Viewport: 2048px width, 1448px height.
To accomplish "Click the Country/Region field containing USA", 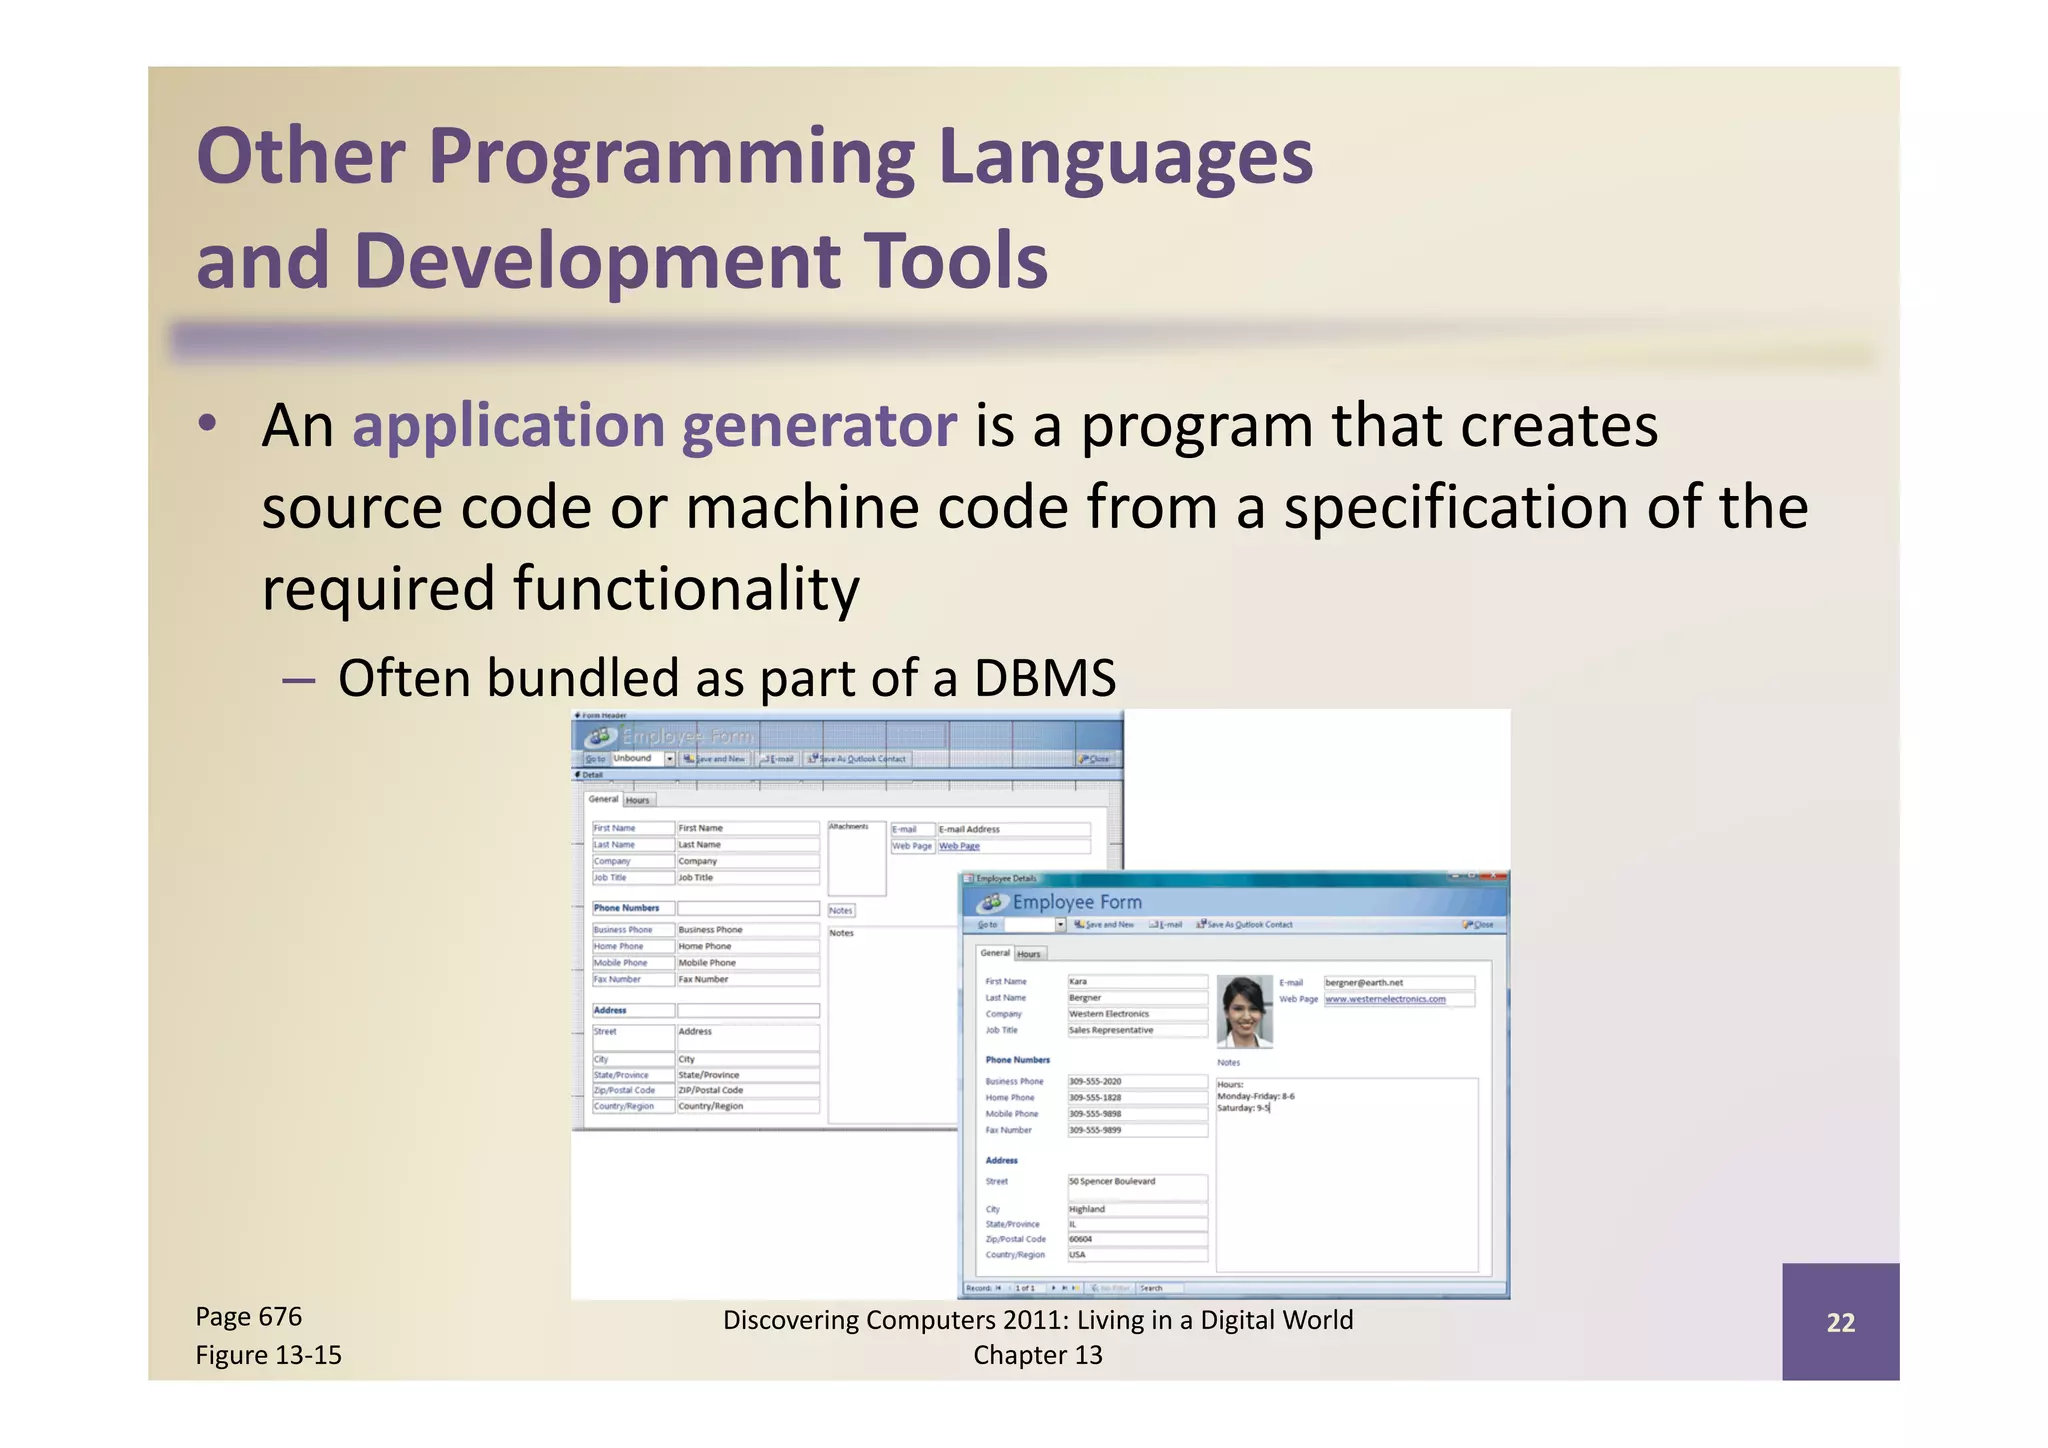I will (1137, 1255).
